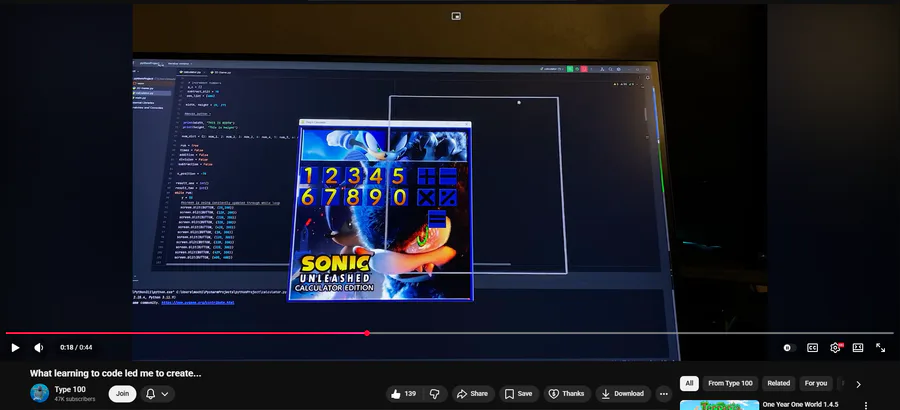Click the 'Sonic Unleashed Calculator Edition' logo in video
Image resolution: width=900 pixels, height=410 pixels.
pos(336,274)
